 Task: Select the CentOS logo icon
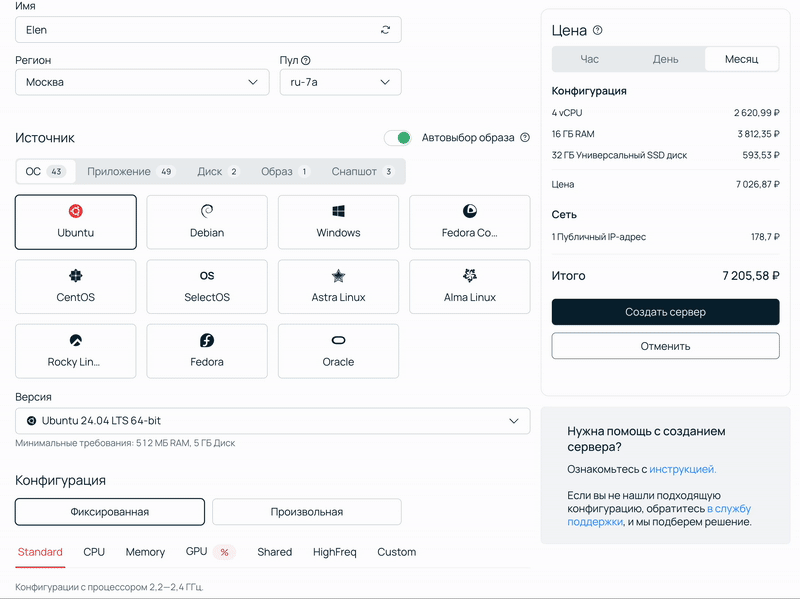[76, 276]
